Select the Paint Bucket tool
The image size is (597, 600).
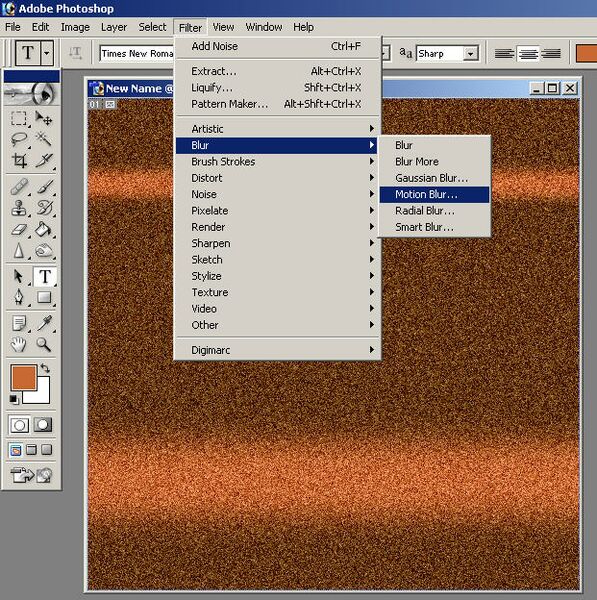(x=44, y=229)
